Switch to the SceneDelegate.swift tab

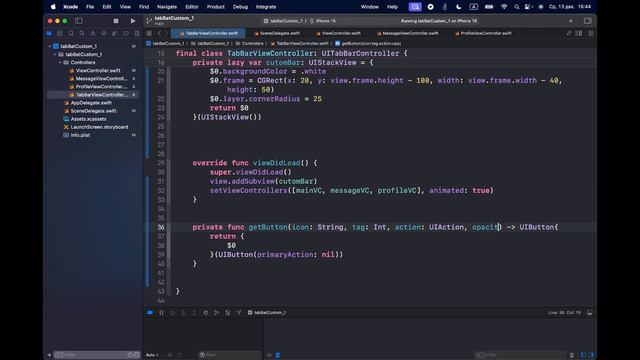277,33
